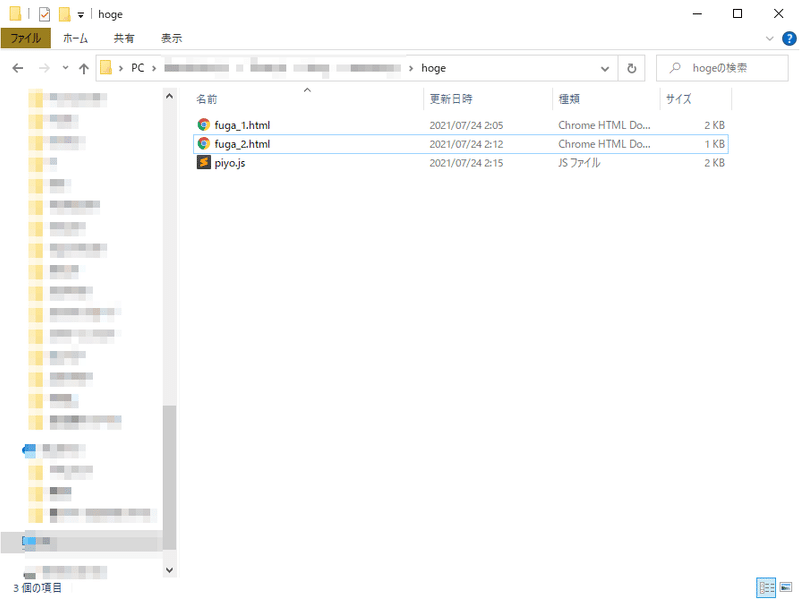Sort by サイズ column header
Viewport: 800px width, 599px height.
[696, 99]
